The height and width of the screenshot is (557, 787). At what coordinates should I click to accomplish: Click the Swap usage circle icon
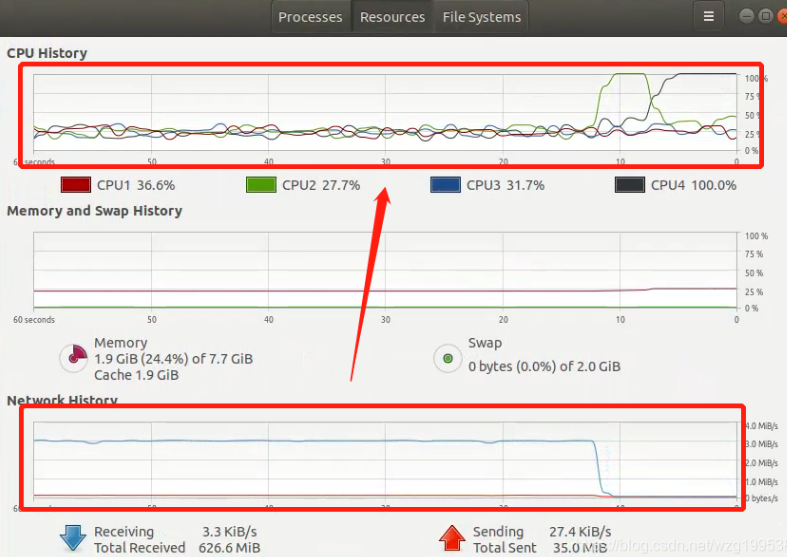click(x=448, y=358)
